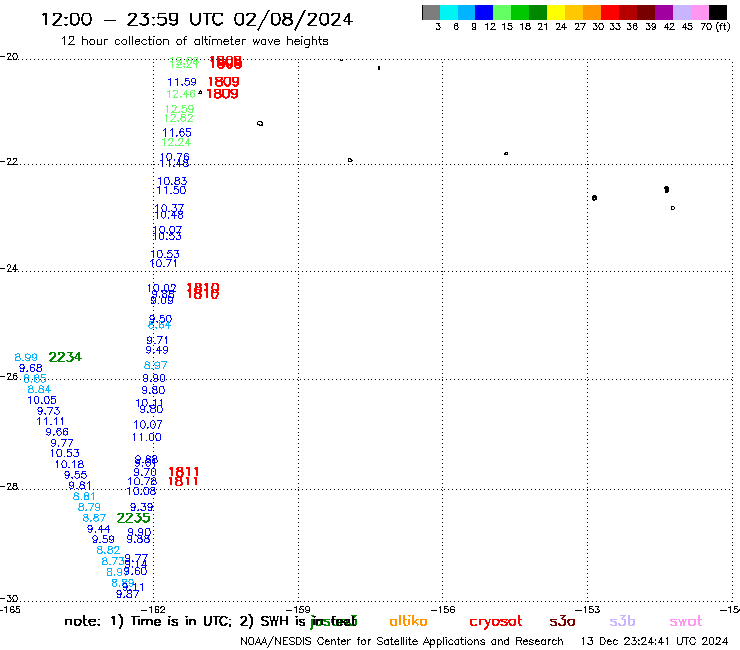Screen dimensions: 740x650
Task: Click the light blue value '8.79'
Action: [89, 507]
